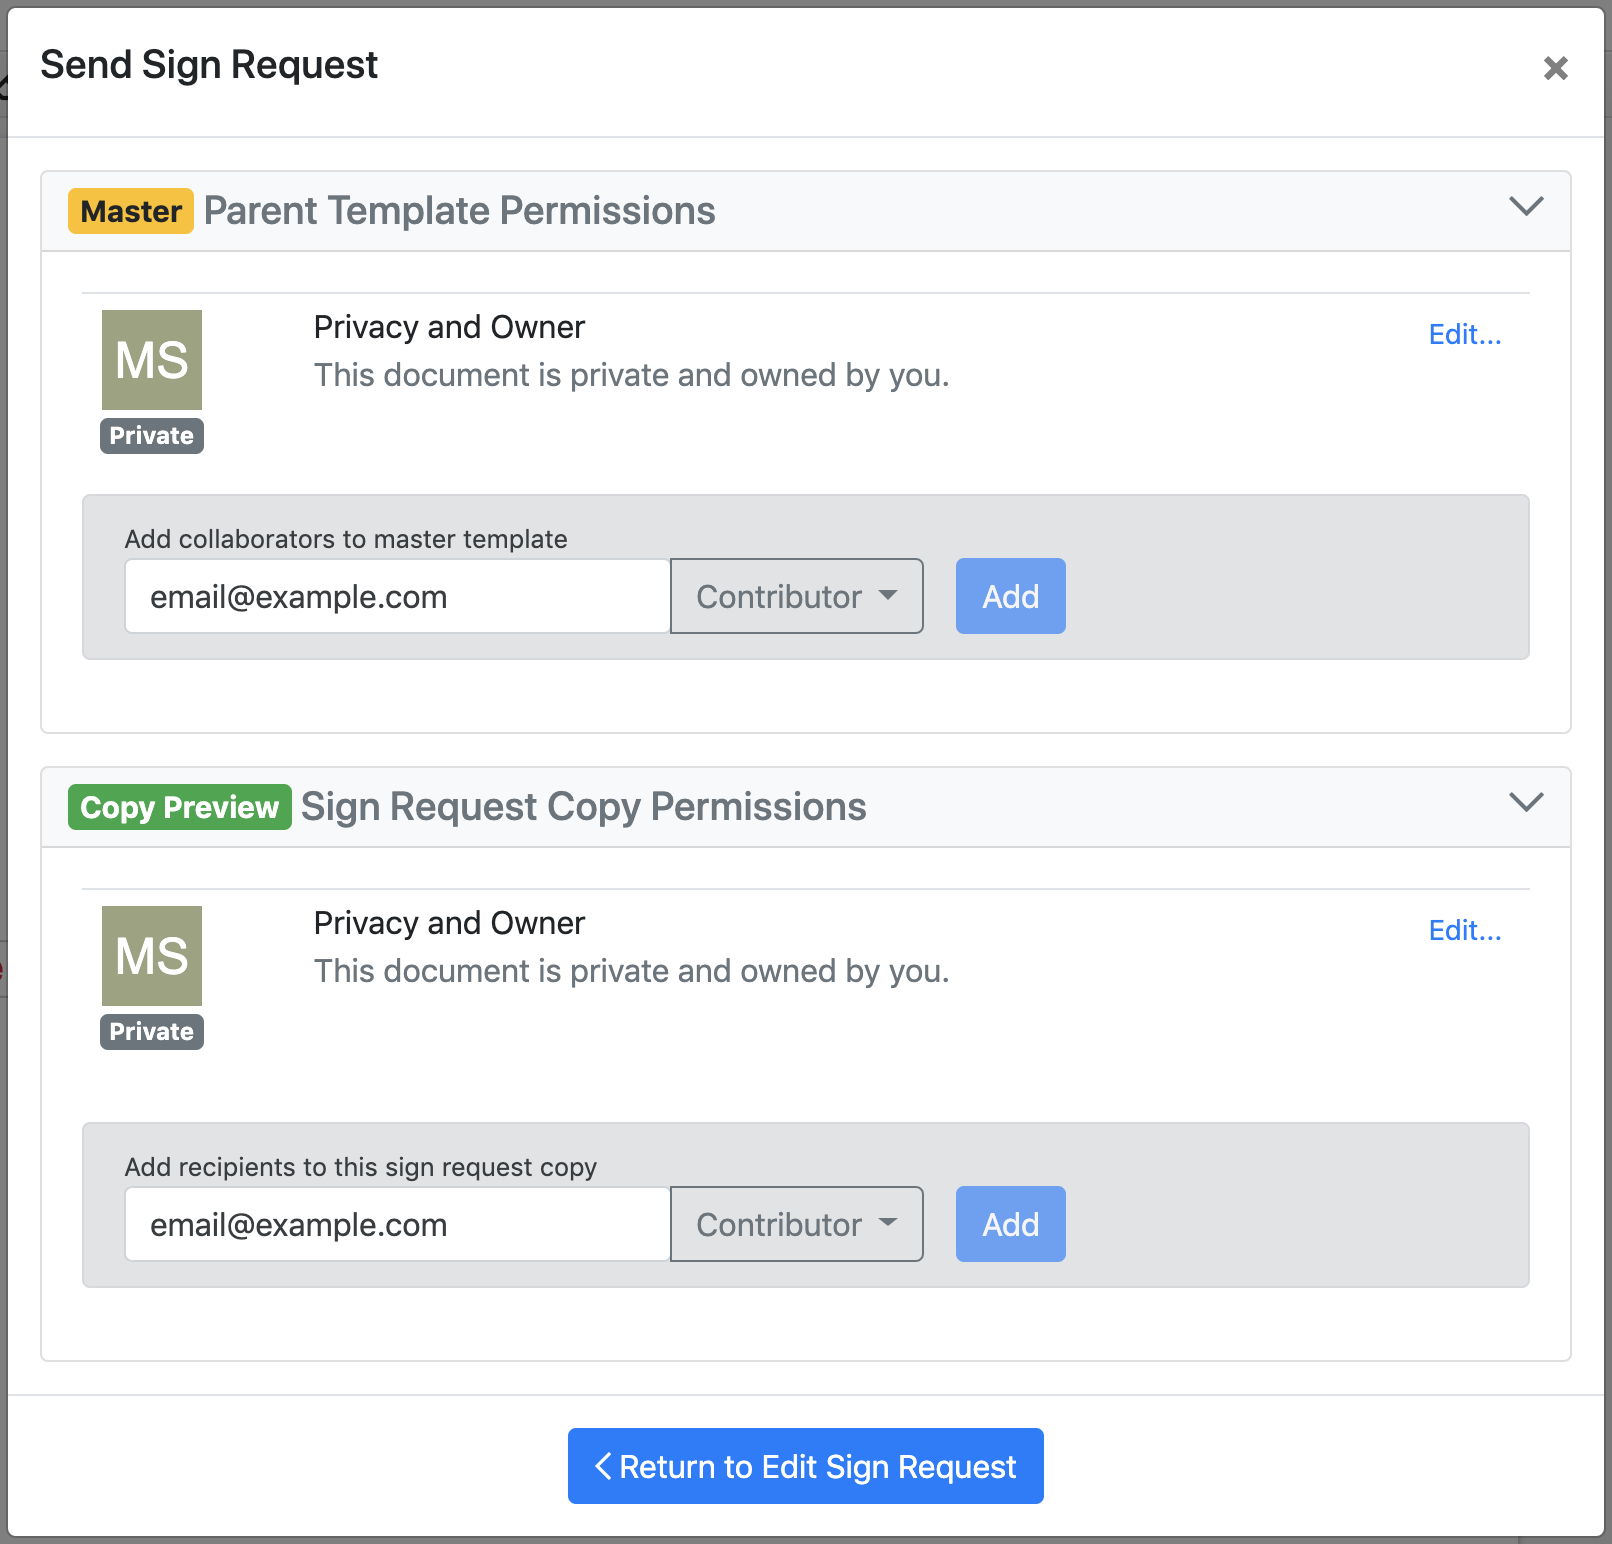1612x1544 pixels.
Task: Collapse the Parent Template Permissions section
Action: (1526, 207)
